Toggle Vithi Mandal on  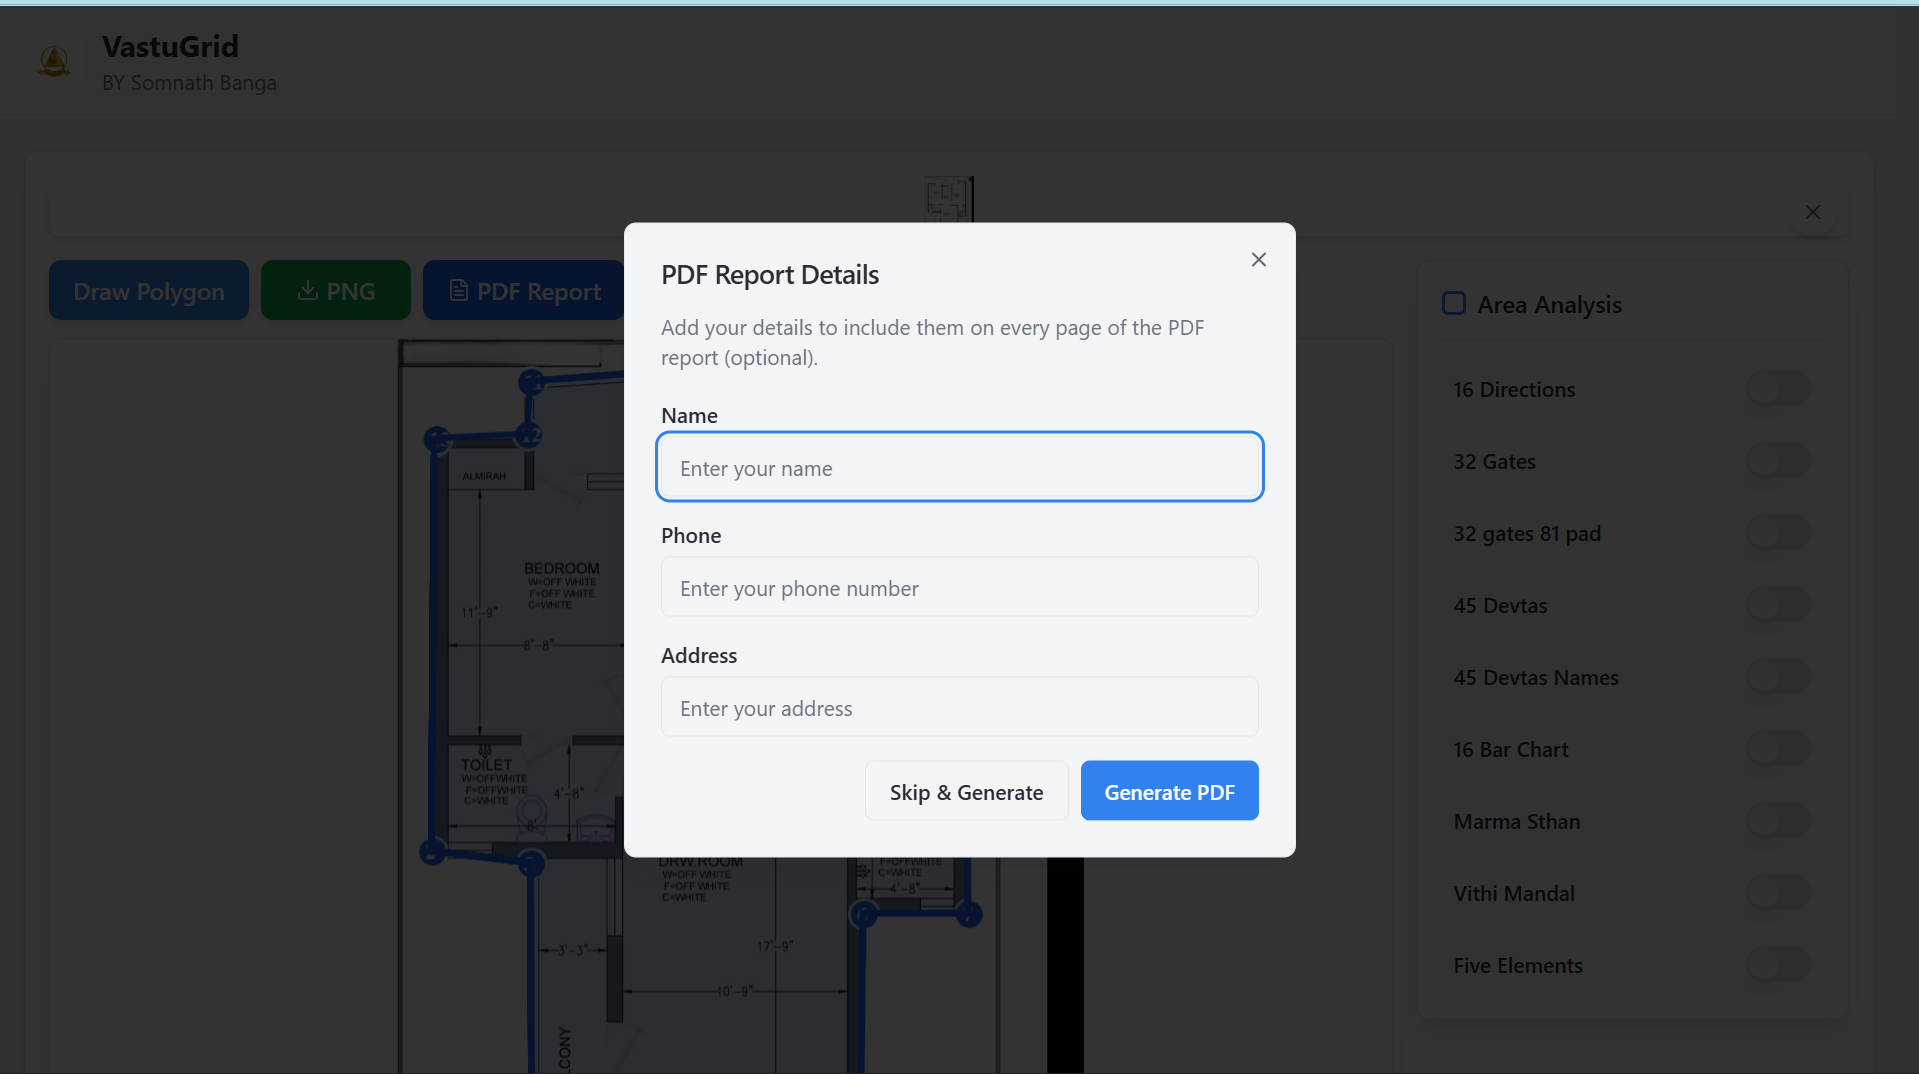(x=1779, y=892)
